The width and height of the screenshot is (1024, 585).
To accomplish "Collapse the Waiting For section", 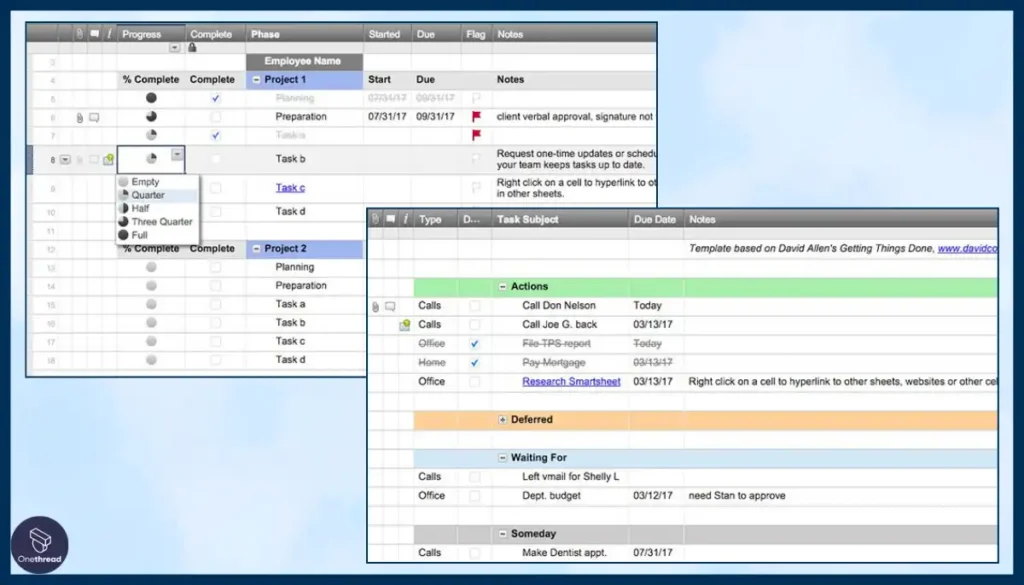I will tap(502, 458).
